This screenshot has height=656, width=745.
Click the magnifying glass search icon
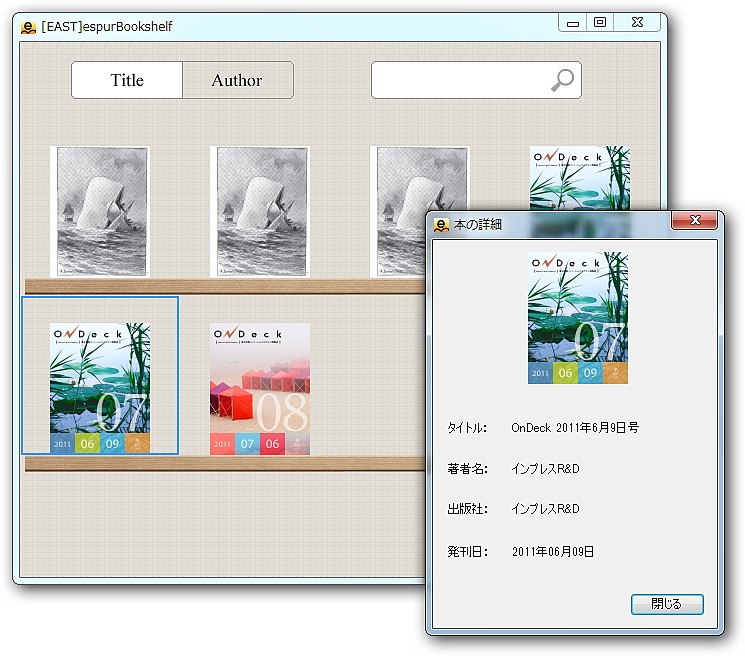(563, 80)
